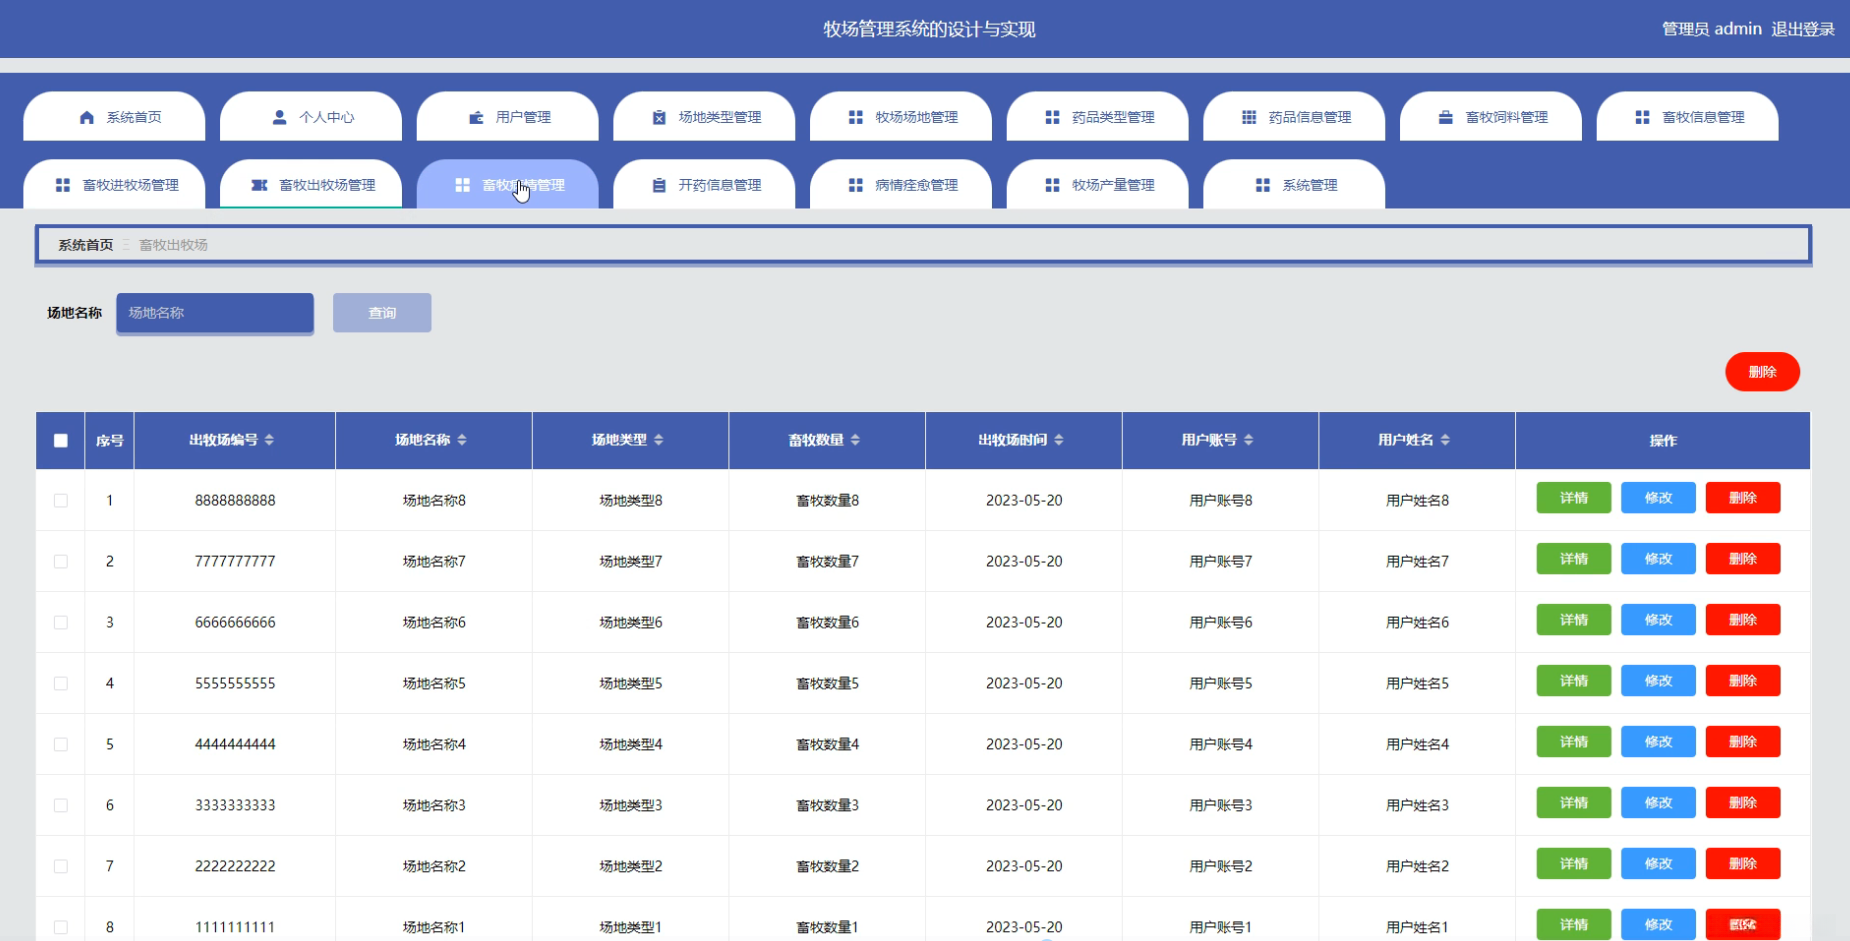Click the red 删除 batch delete button
The width and height of the screenshot is (1850, 941).
pos(1762,372)
